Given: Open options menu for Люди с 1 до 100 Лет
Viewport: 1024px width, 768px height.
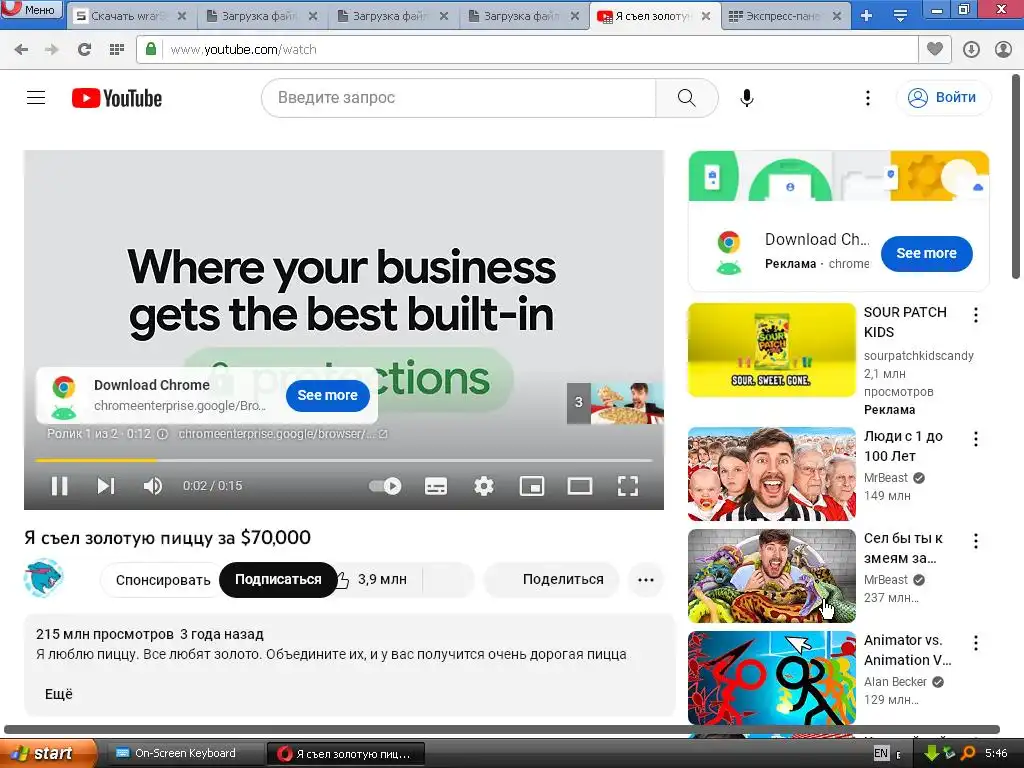Looking at the screenshot, I should click(x=976, y=439).
